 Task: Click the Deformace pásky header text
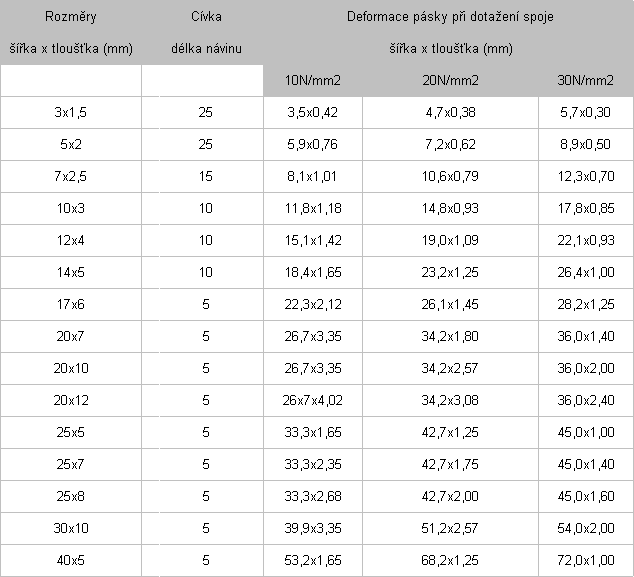pos(450,17)
